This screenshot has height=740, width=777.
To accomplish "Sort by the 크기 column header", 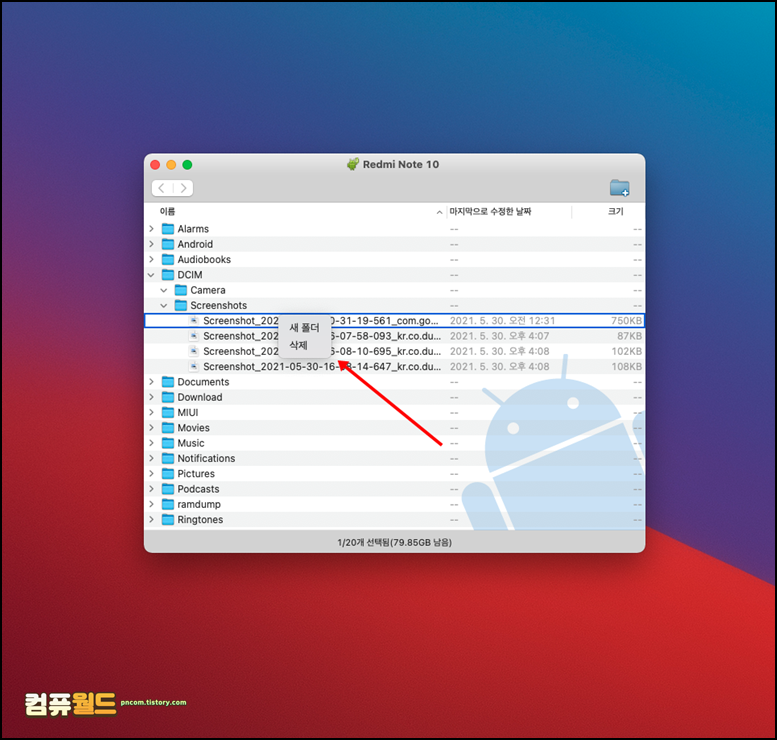I will coord(616,212).
